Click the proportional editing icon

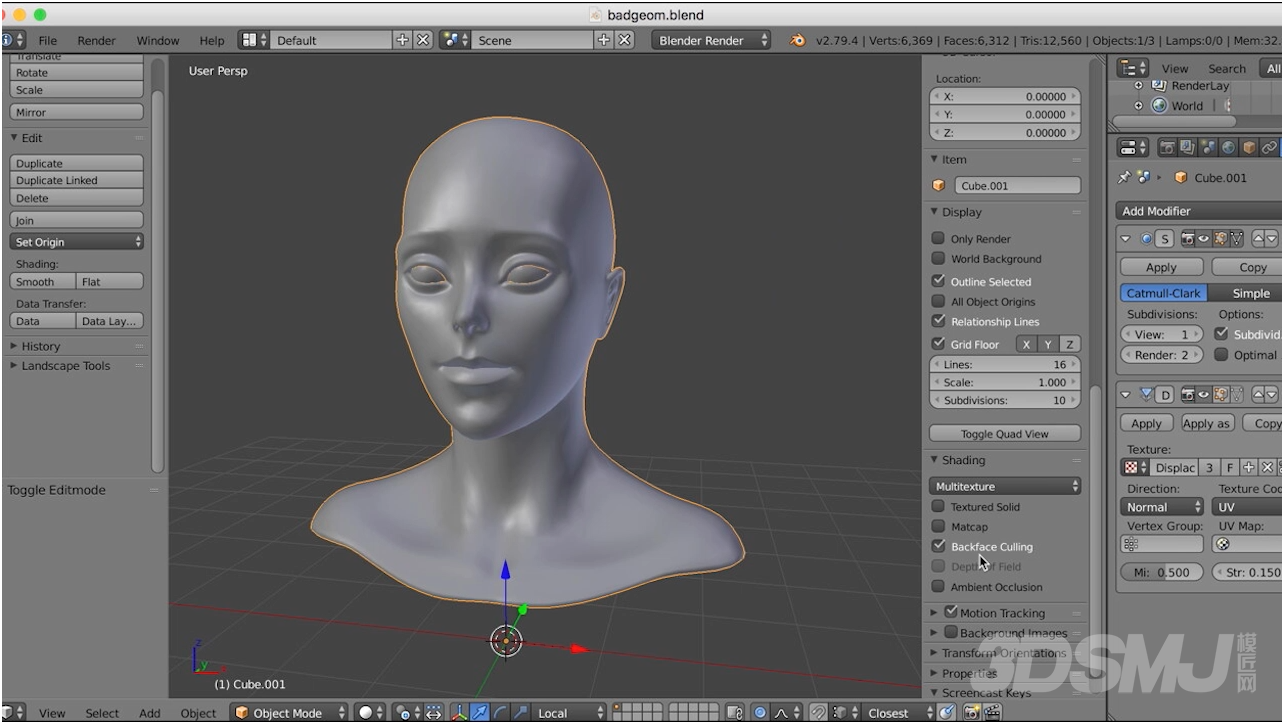click(760, 713)
